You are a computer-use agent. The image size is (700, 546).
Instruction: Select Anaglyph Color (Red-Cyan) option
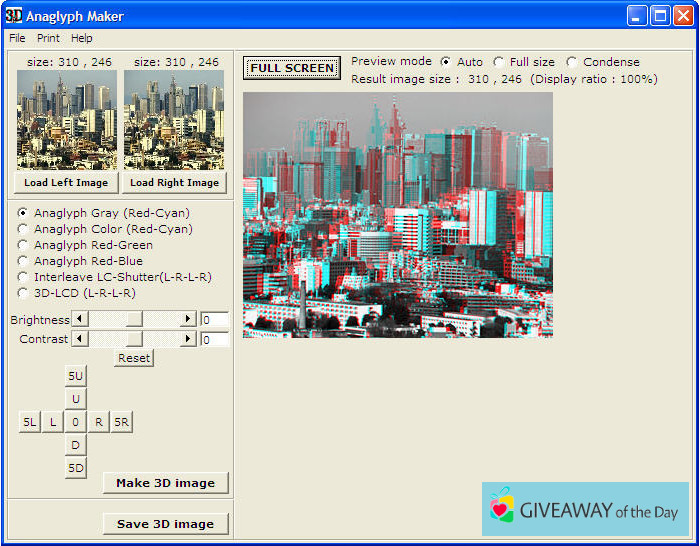point(24,229)
